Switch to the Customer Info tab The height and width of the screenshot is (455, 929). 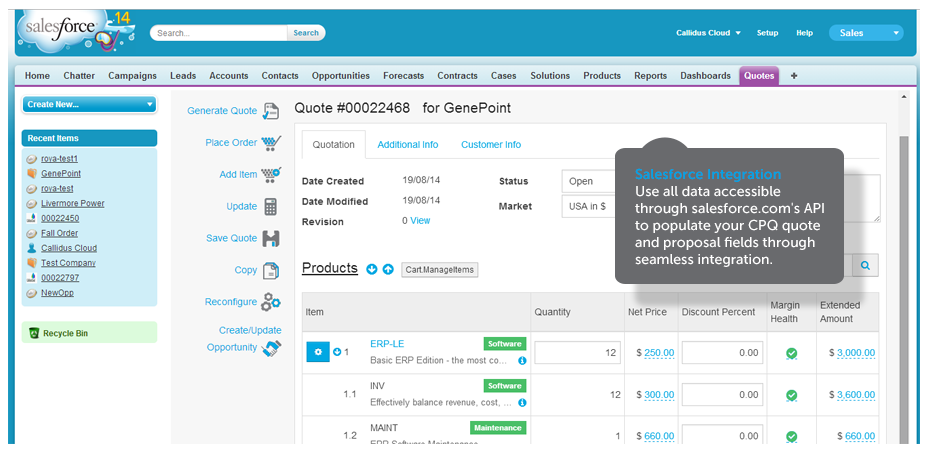(x=491, y=145)
